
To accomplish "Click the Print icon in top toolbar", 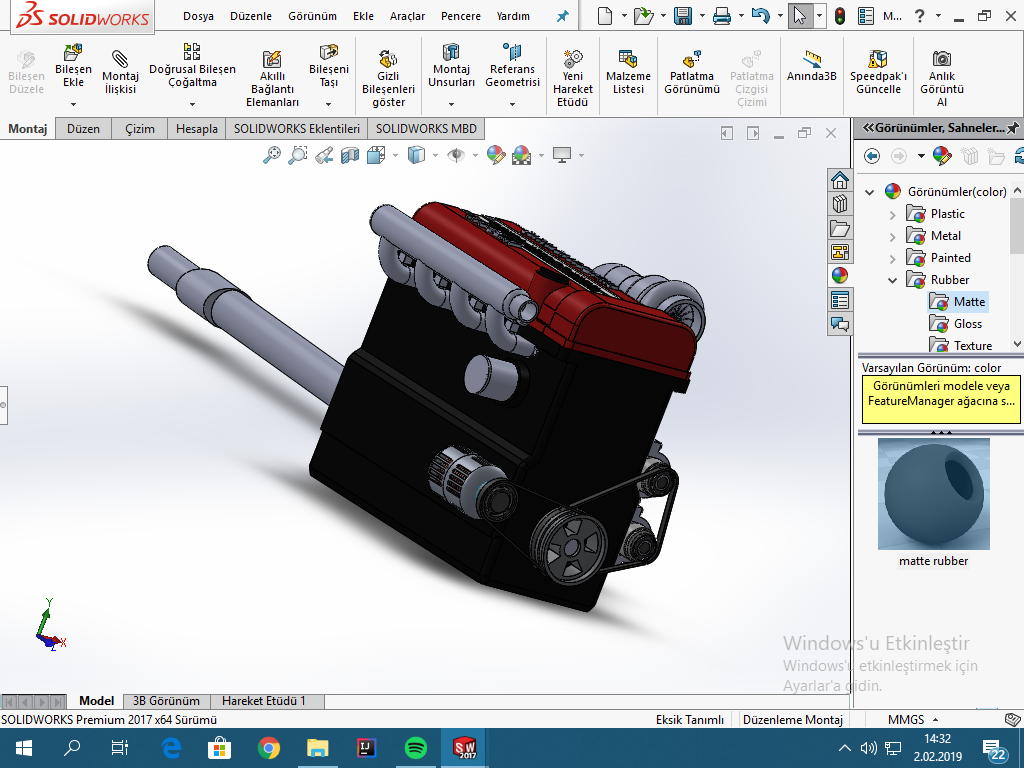I will (722, 16).
